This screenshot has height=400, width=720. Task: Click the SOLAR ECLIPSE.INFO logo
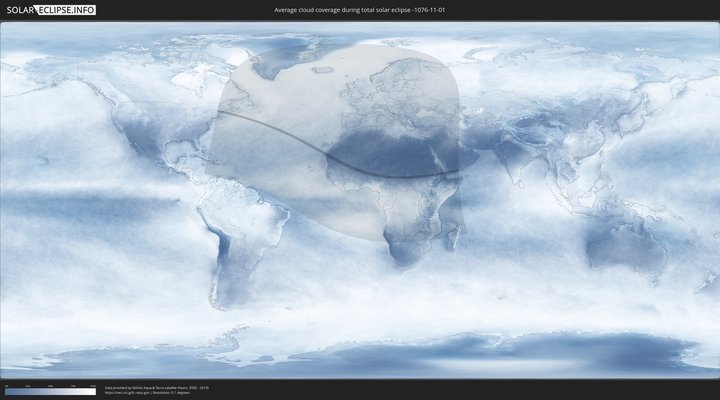pyautogui.click(x=51, y=10)
